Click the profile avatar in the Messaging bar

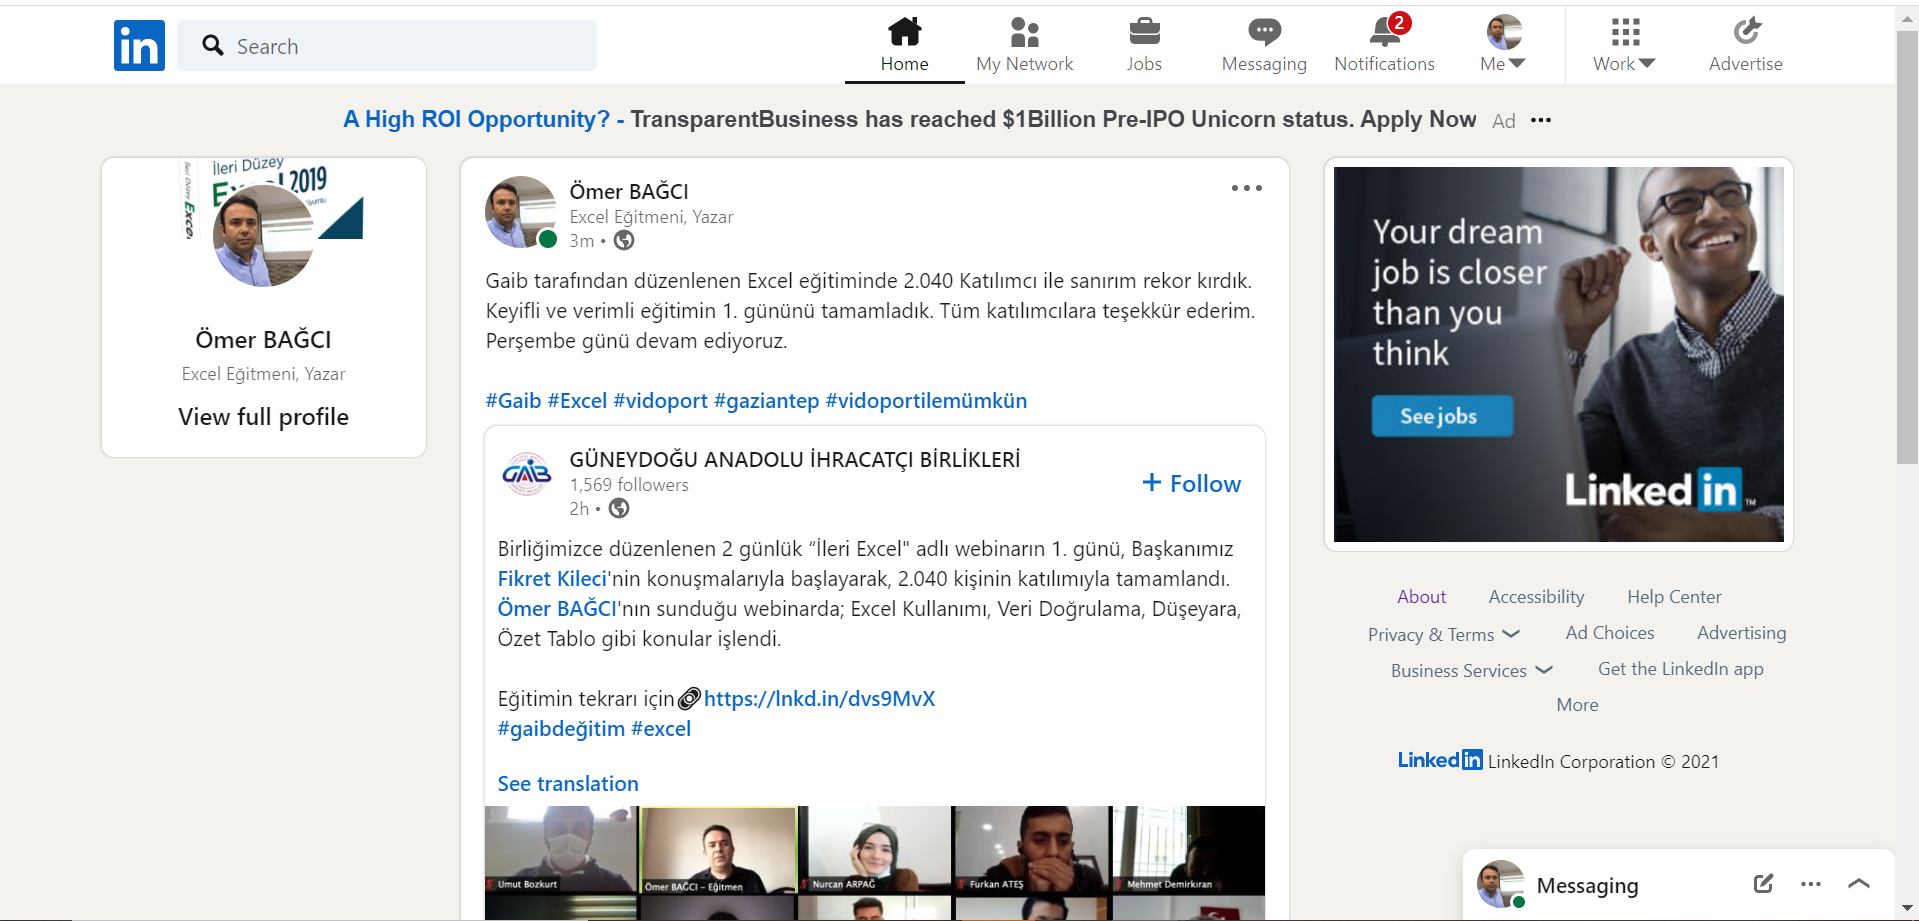(1501, 884)
